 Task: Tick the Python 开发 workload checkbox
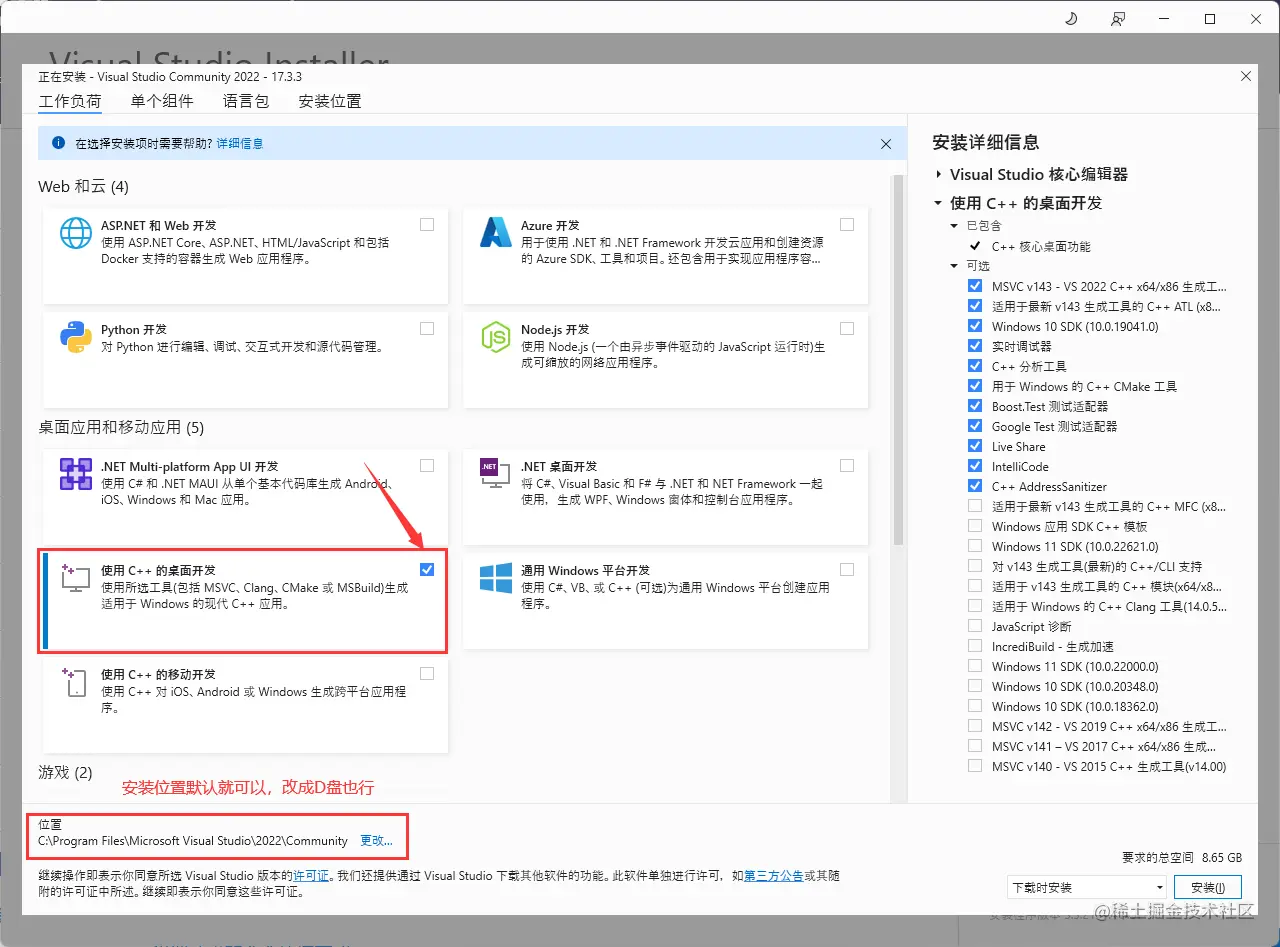coord(427,329)
